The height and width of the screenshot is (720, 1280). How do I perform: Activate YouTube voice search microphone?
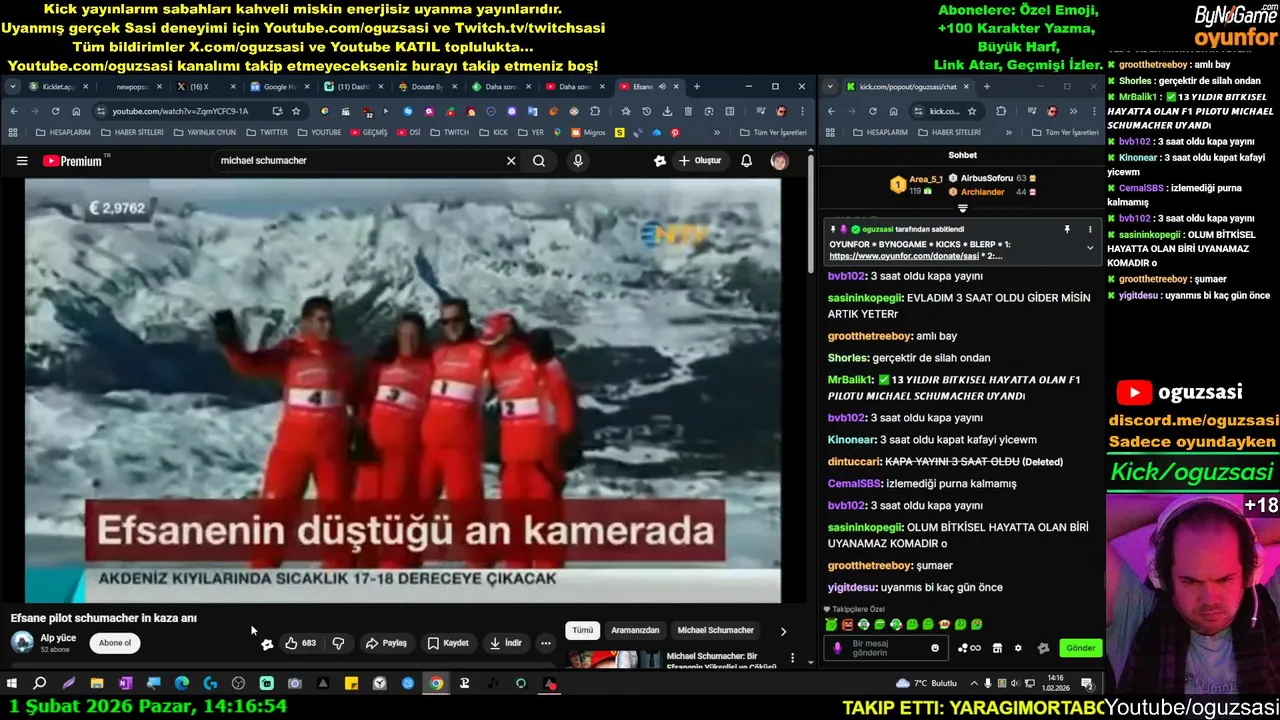click(x=578, y=160)
